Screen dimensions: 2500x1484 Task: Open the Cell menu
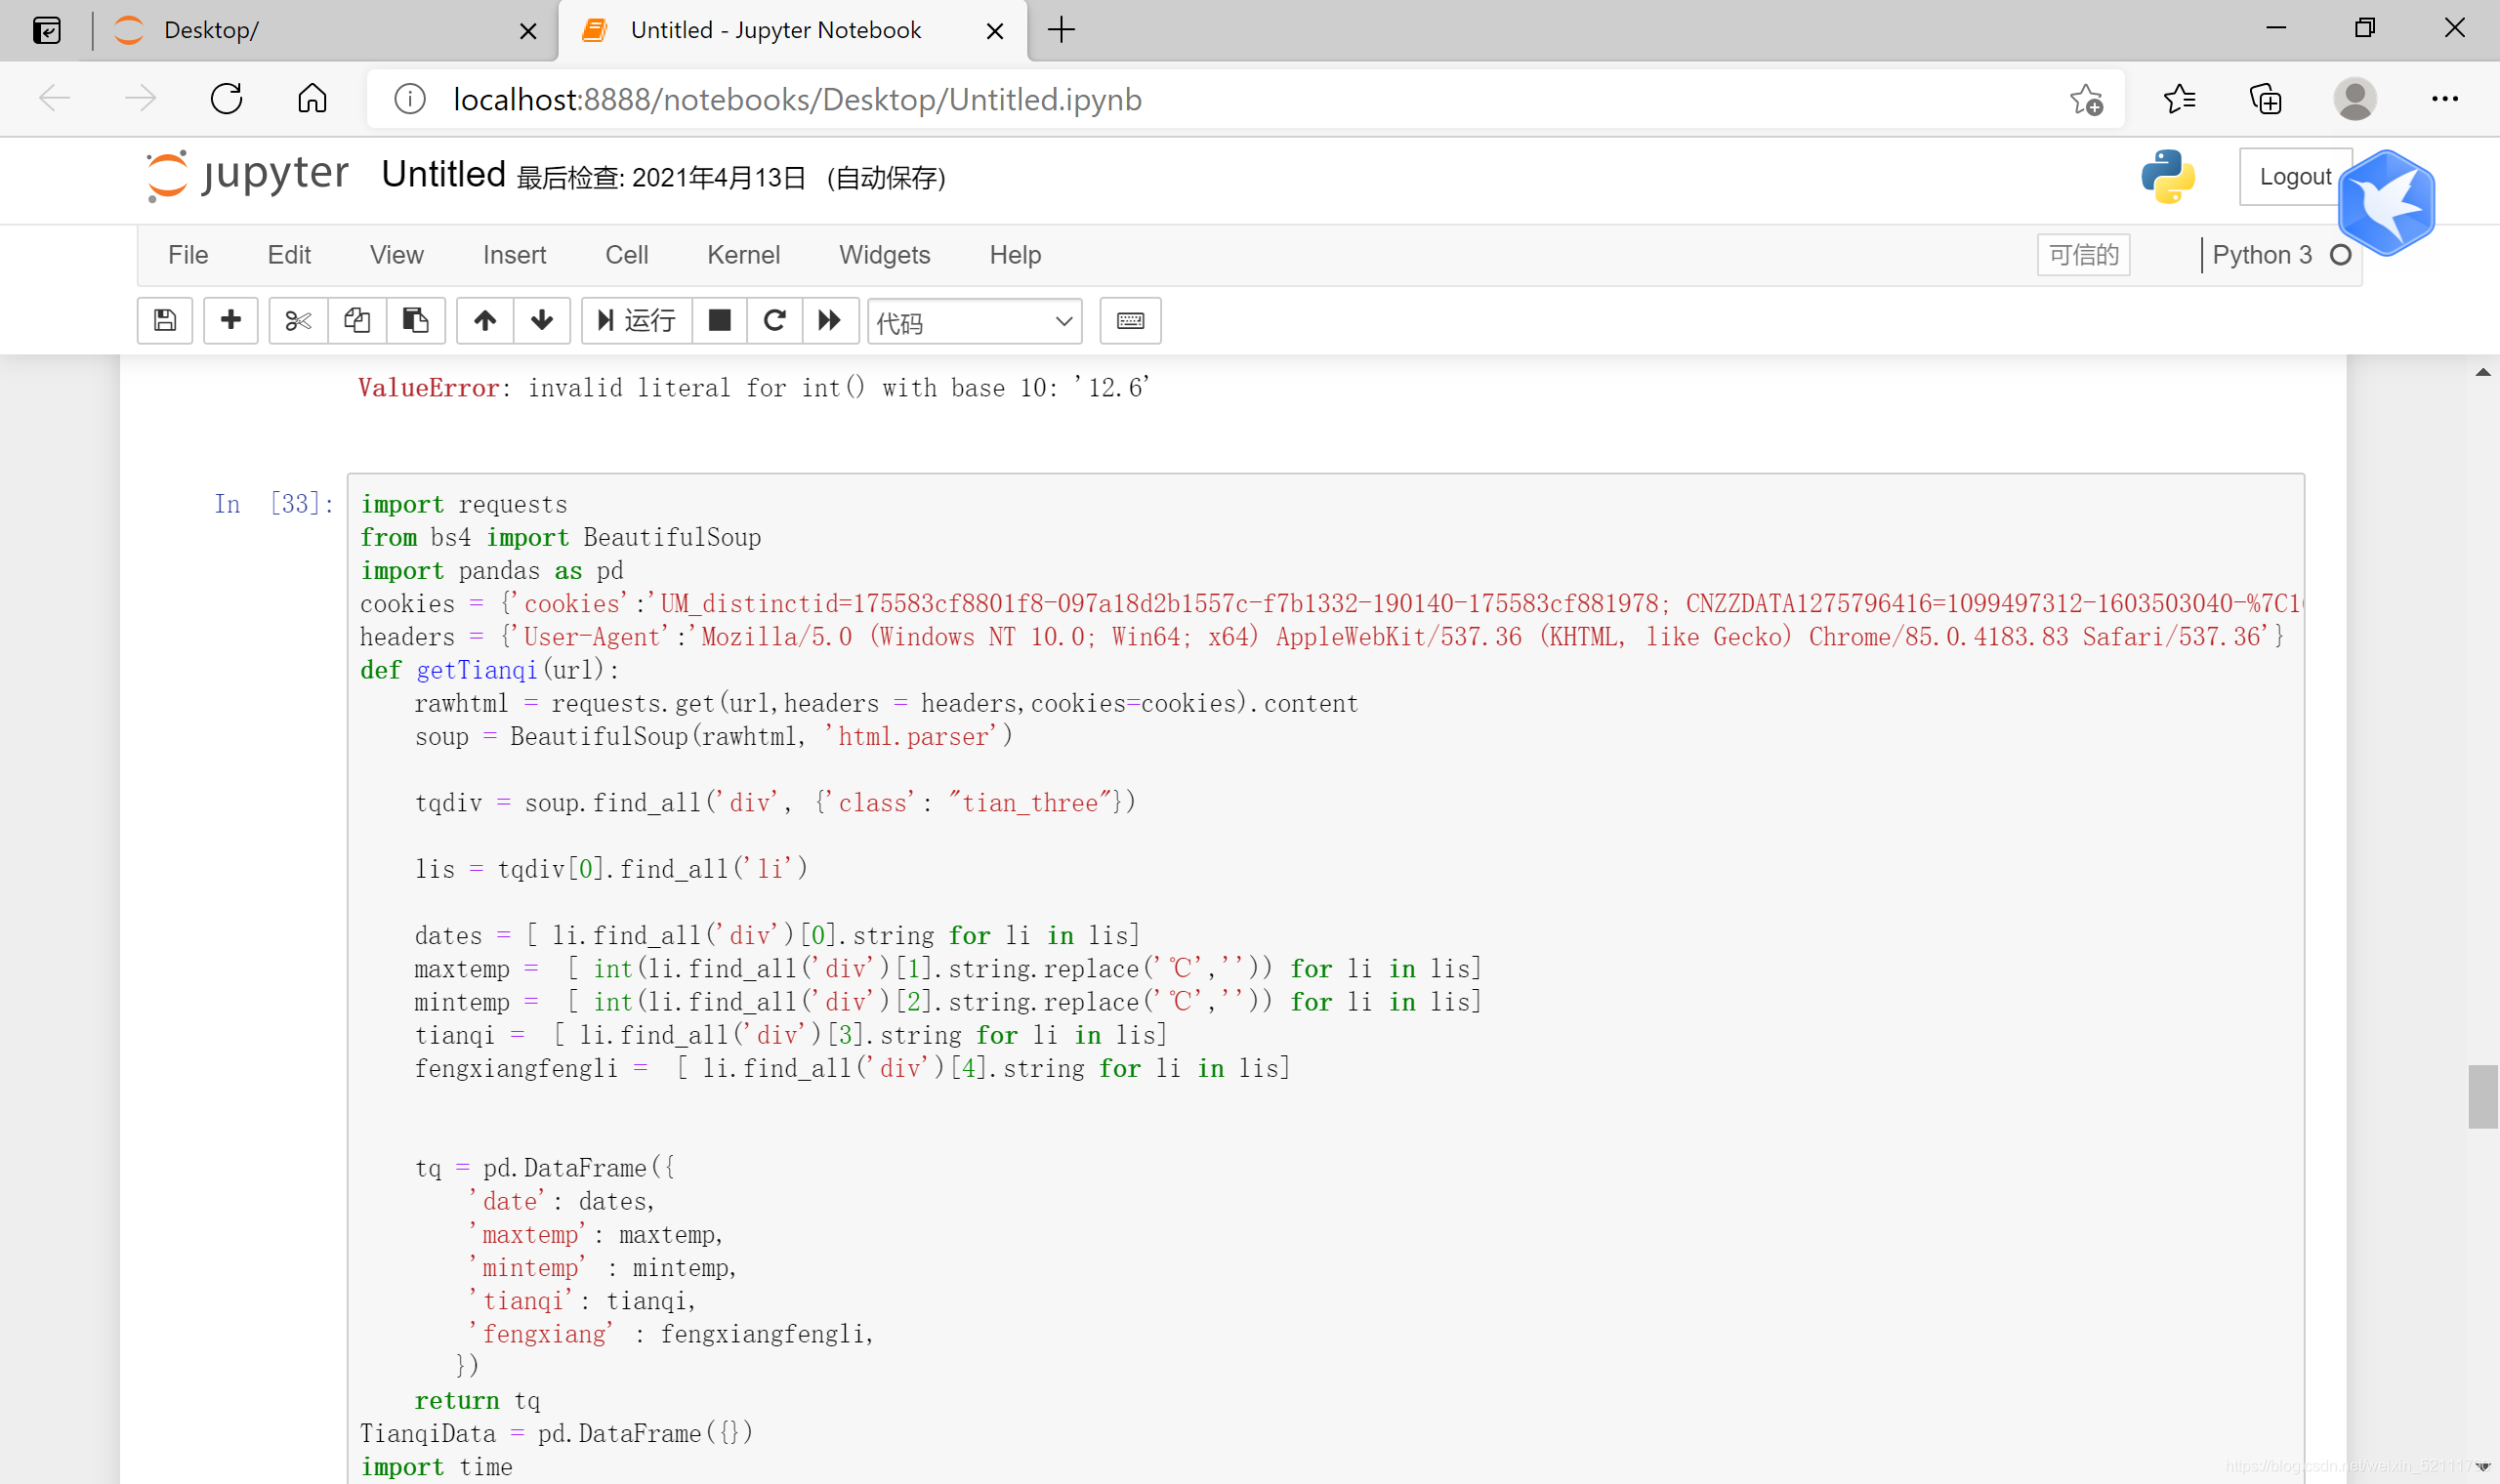[626, 255]
